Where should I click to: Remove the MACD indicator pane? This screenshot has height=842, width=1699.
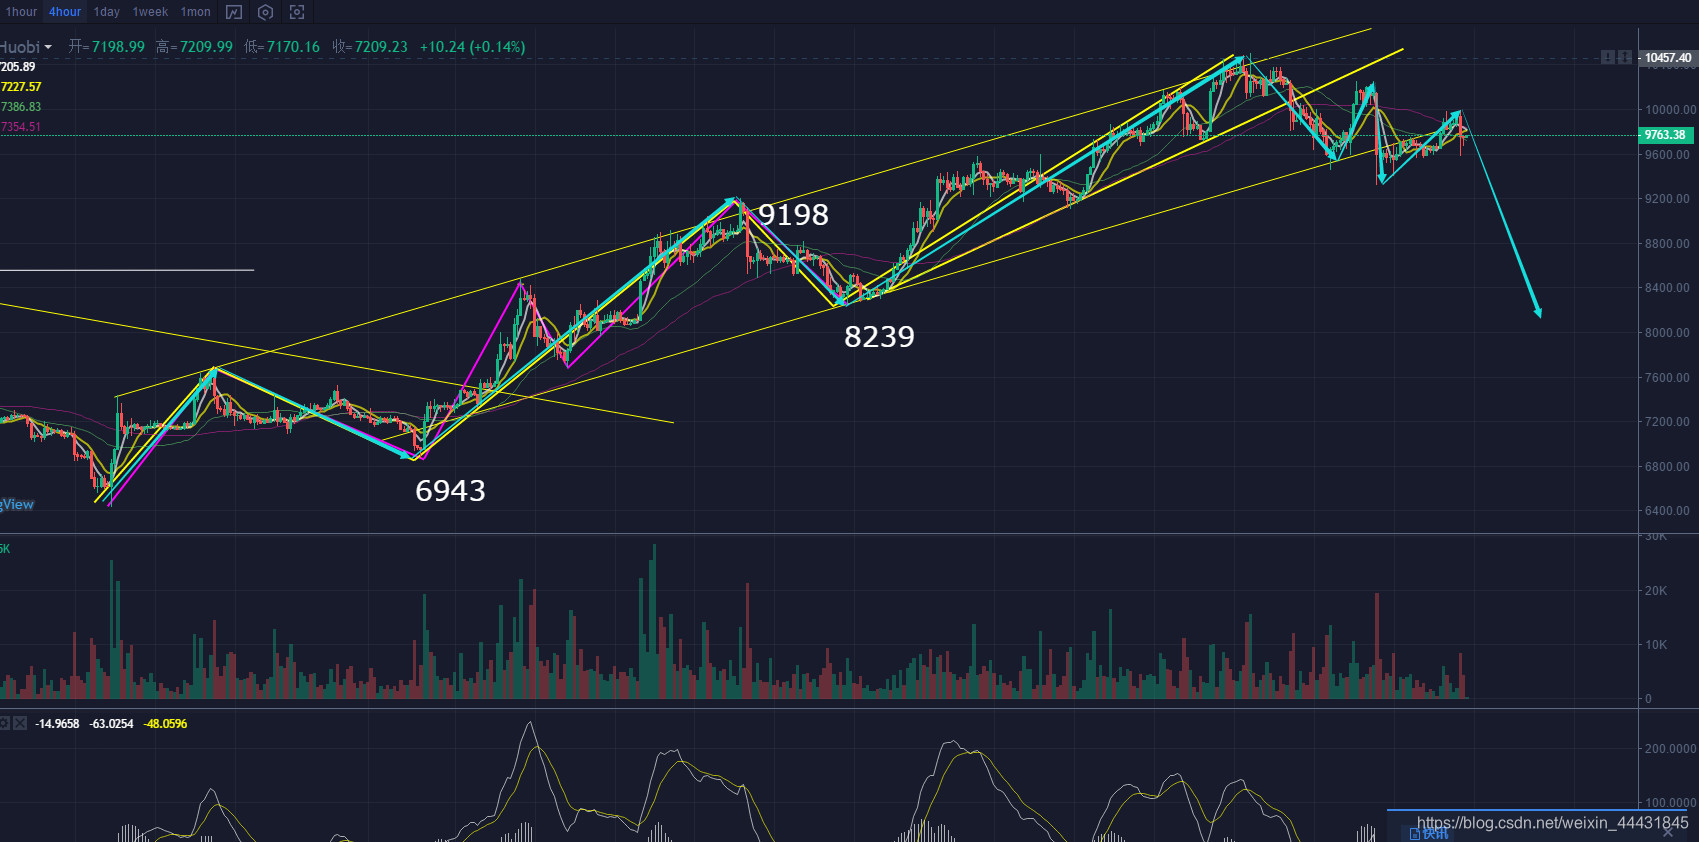(x=20, y=723)
